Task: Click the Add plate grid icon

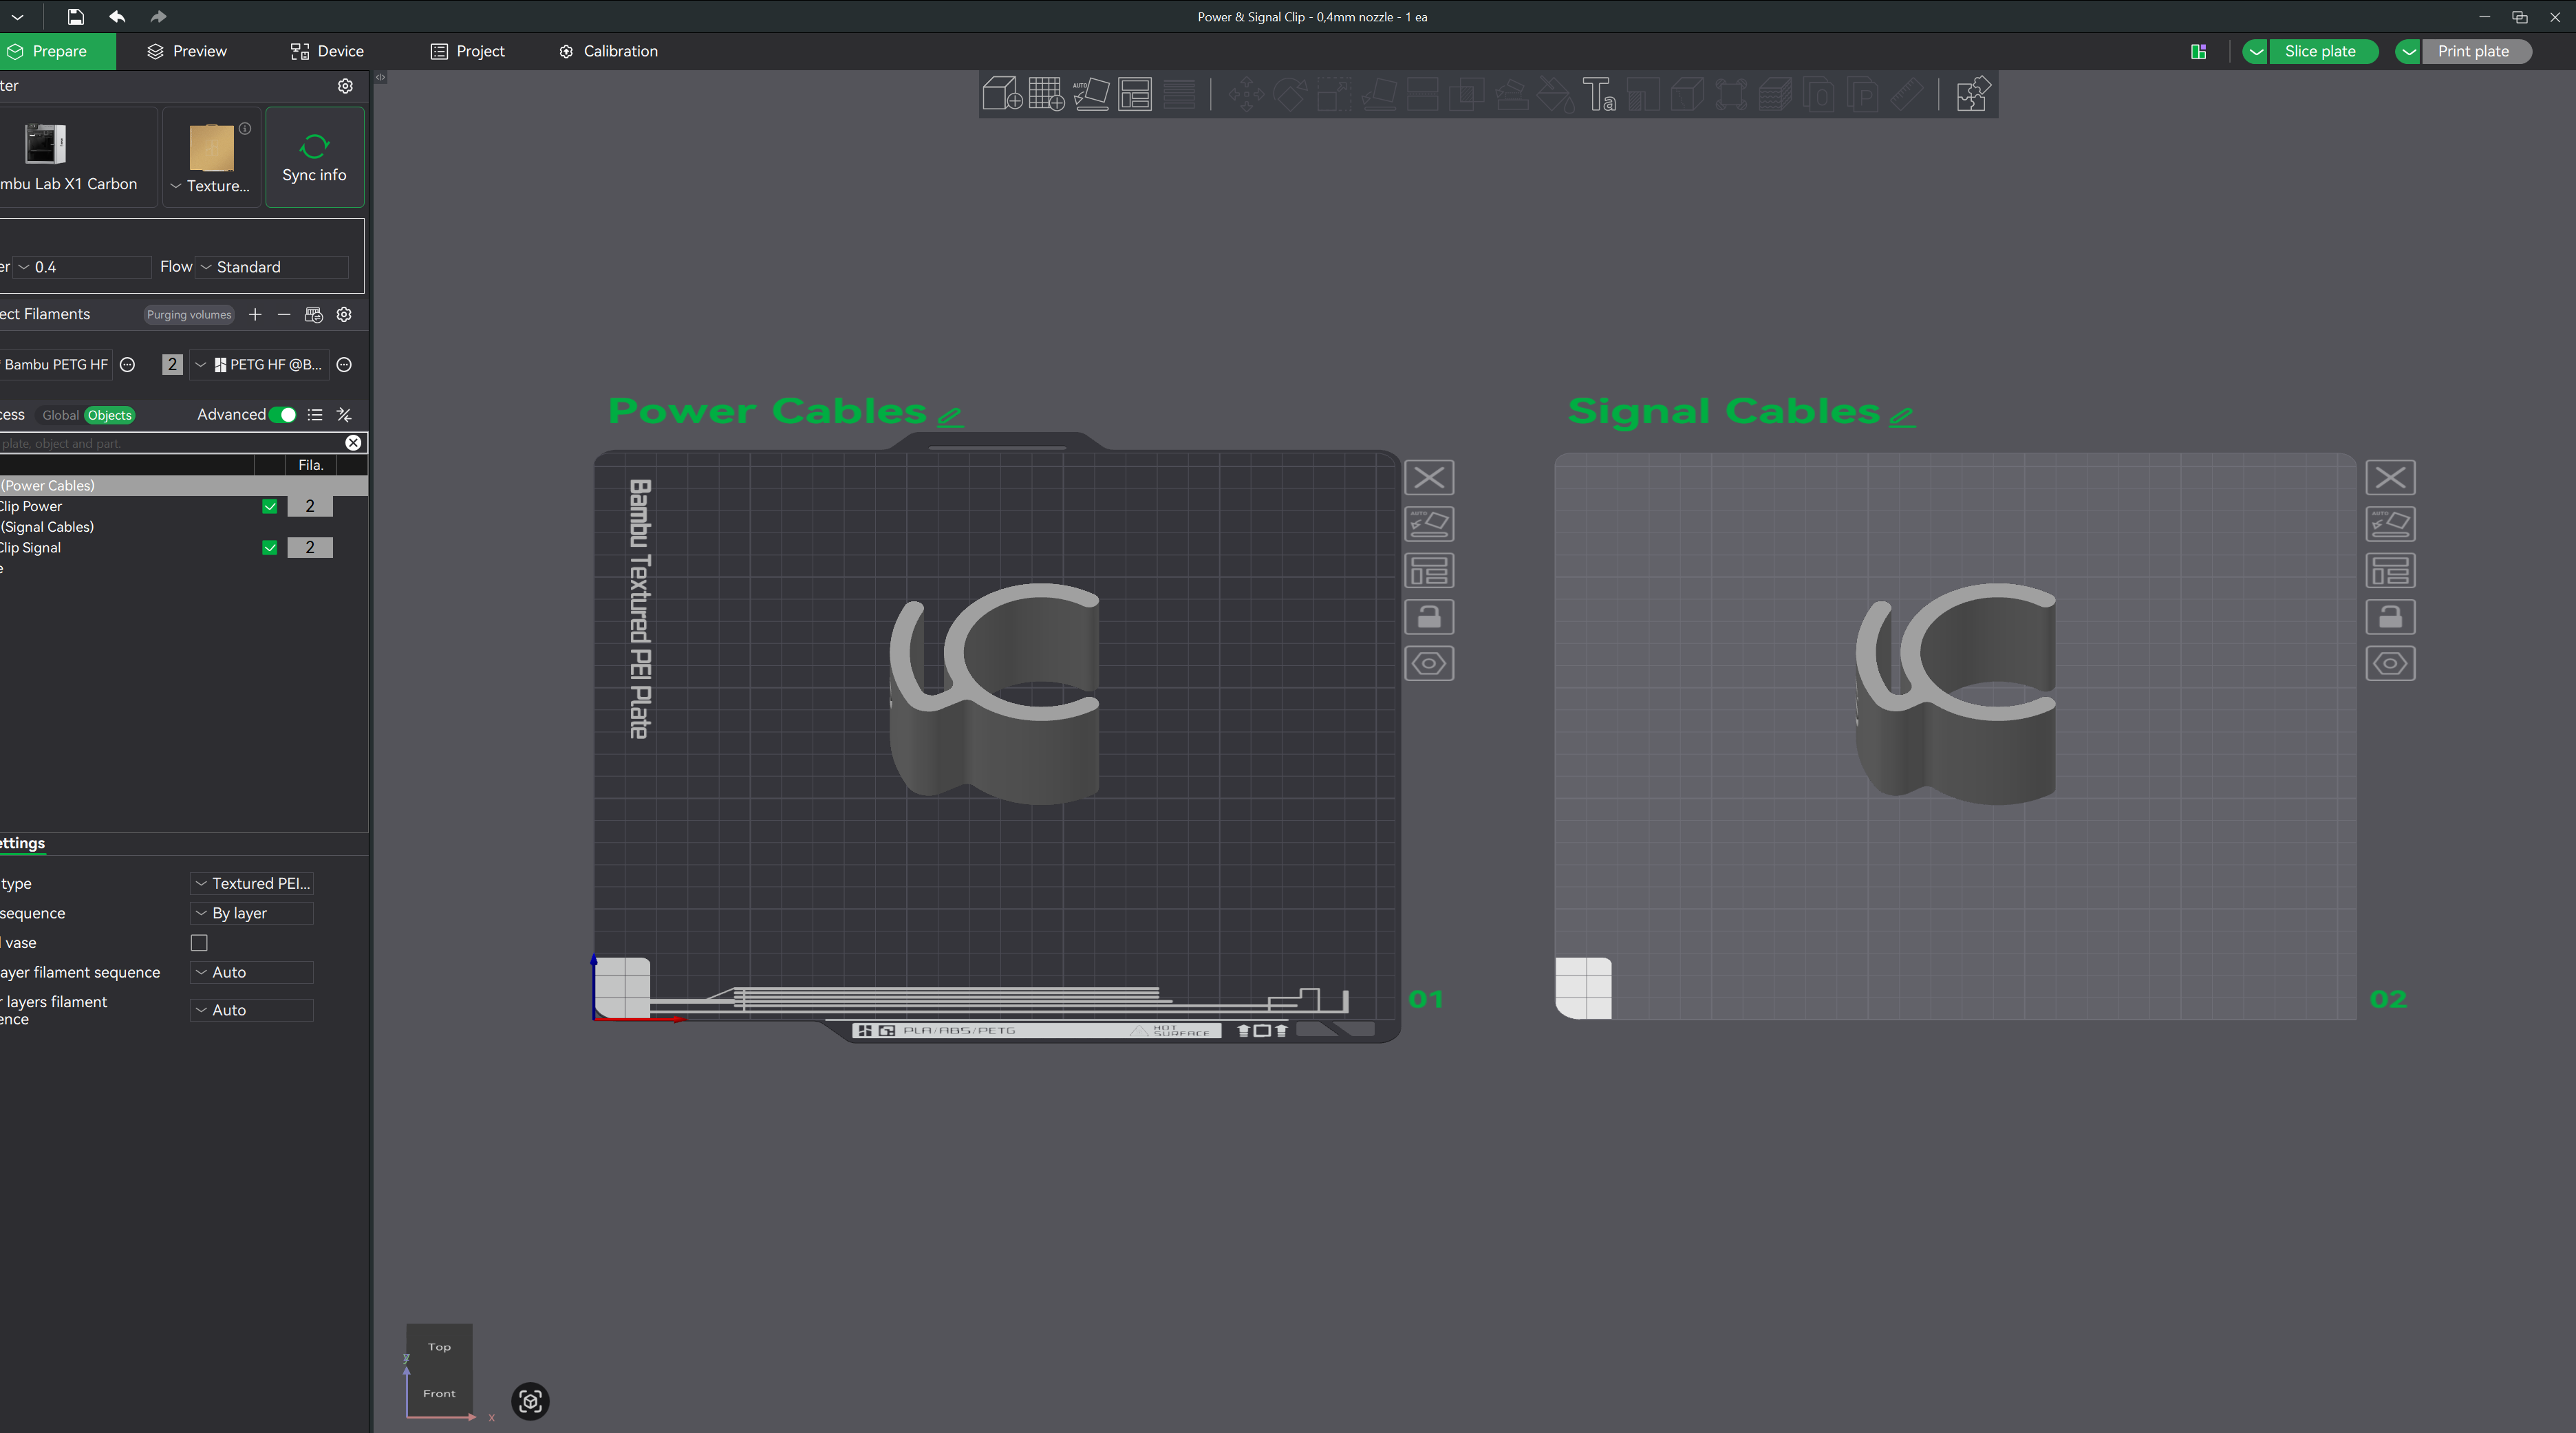Action: click(x=1046, y=94)
